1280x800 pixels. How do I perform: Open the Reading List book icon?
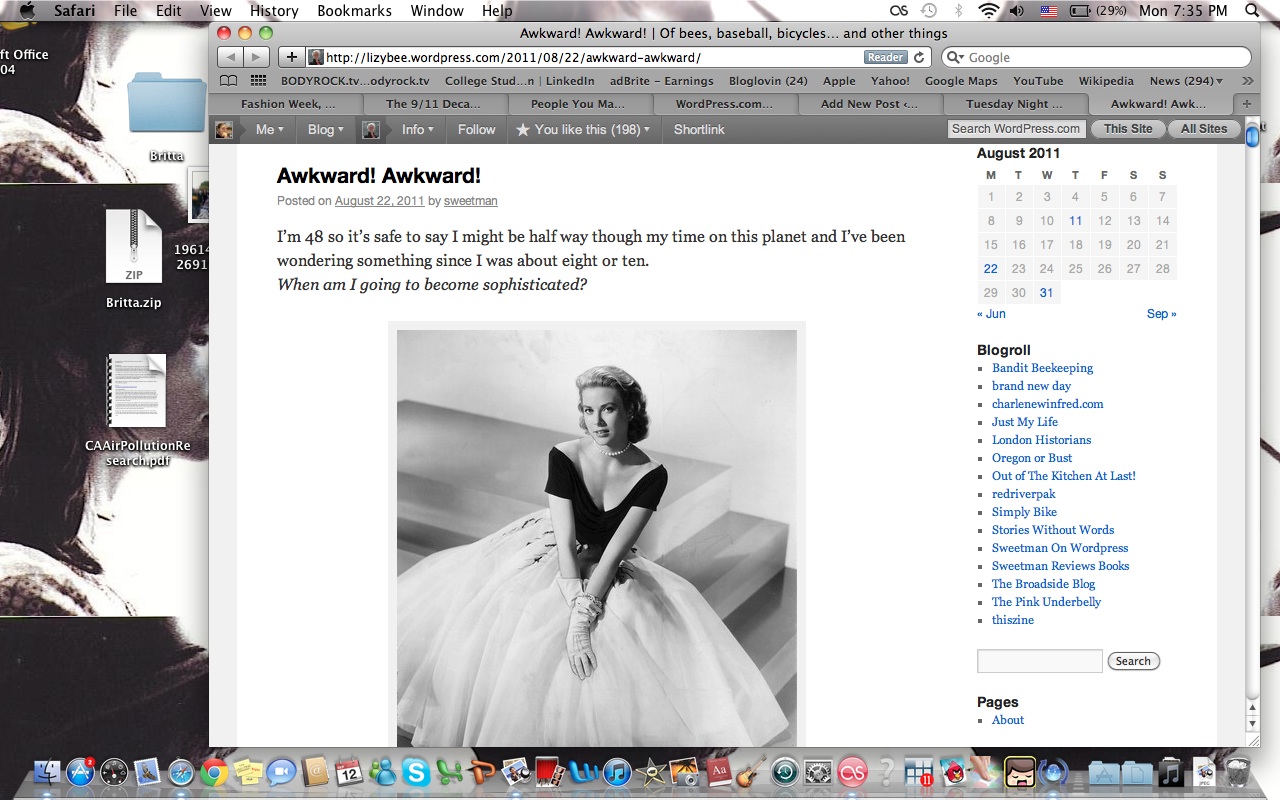click(229, 81)
